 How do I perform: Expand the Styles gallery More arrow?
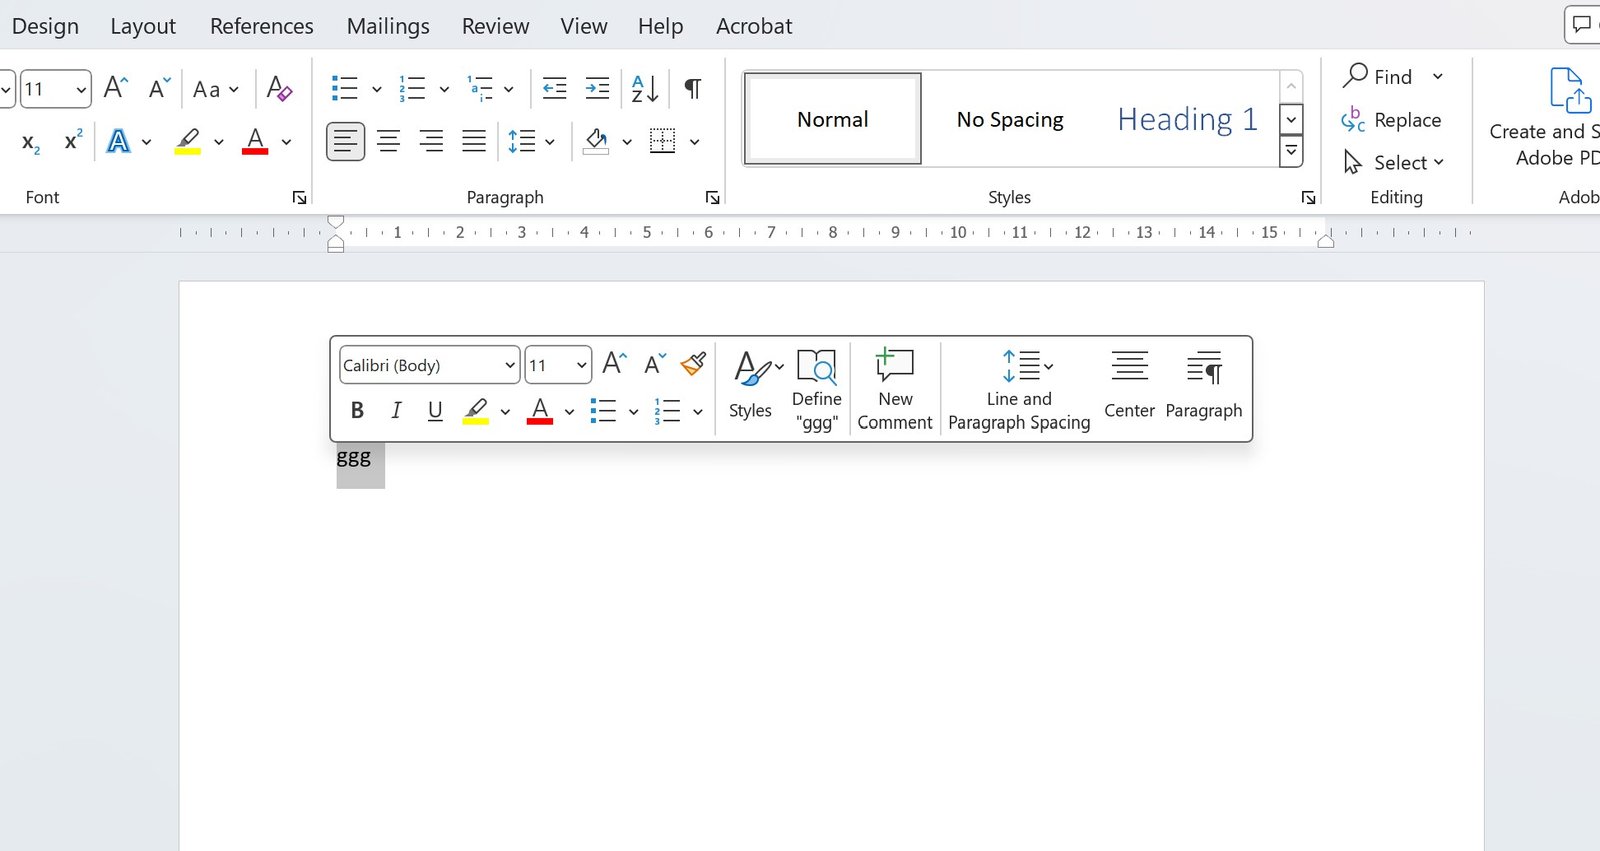(x=1291, y=151)
